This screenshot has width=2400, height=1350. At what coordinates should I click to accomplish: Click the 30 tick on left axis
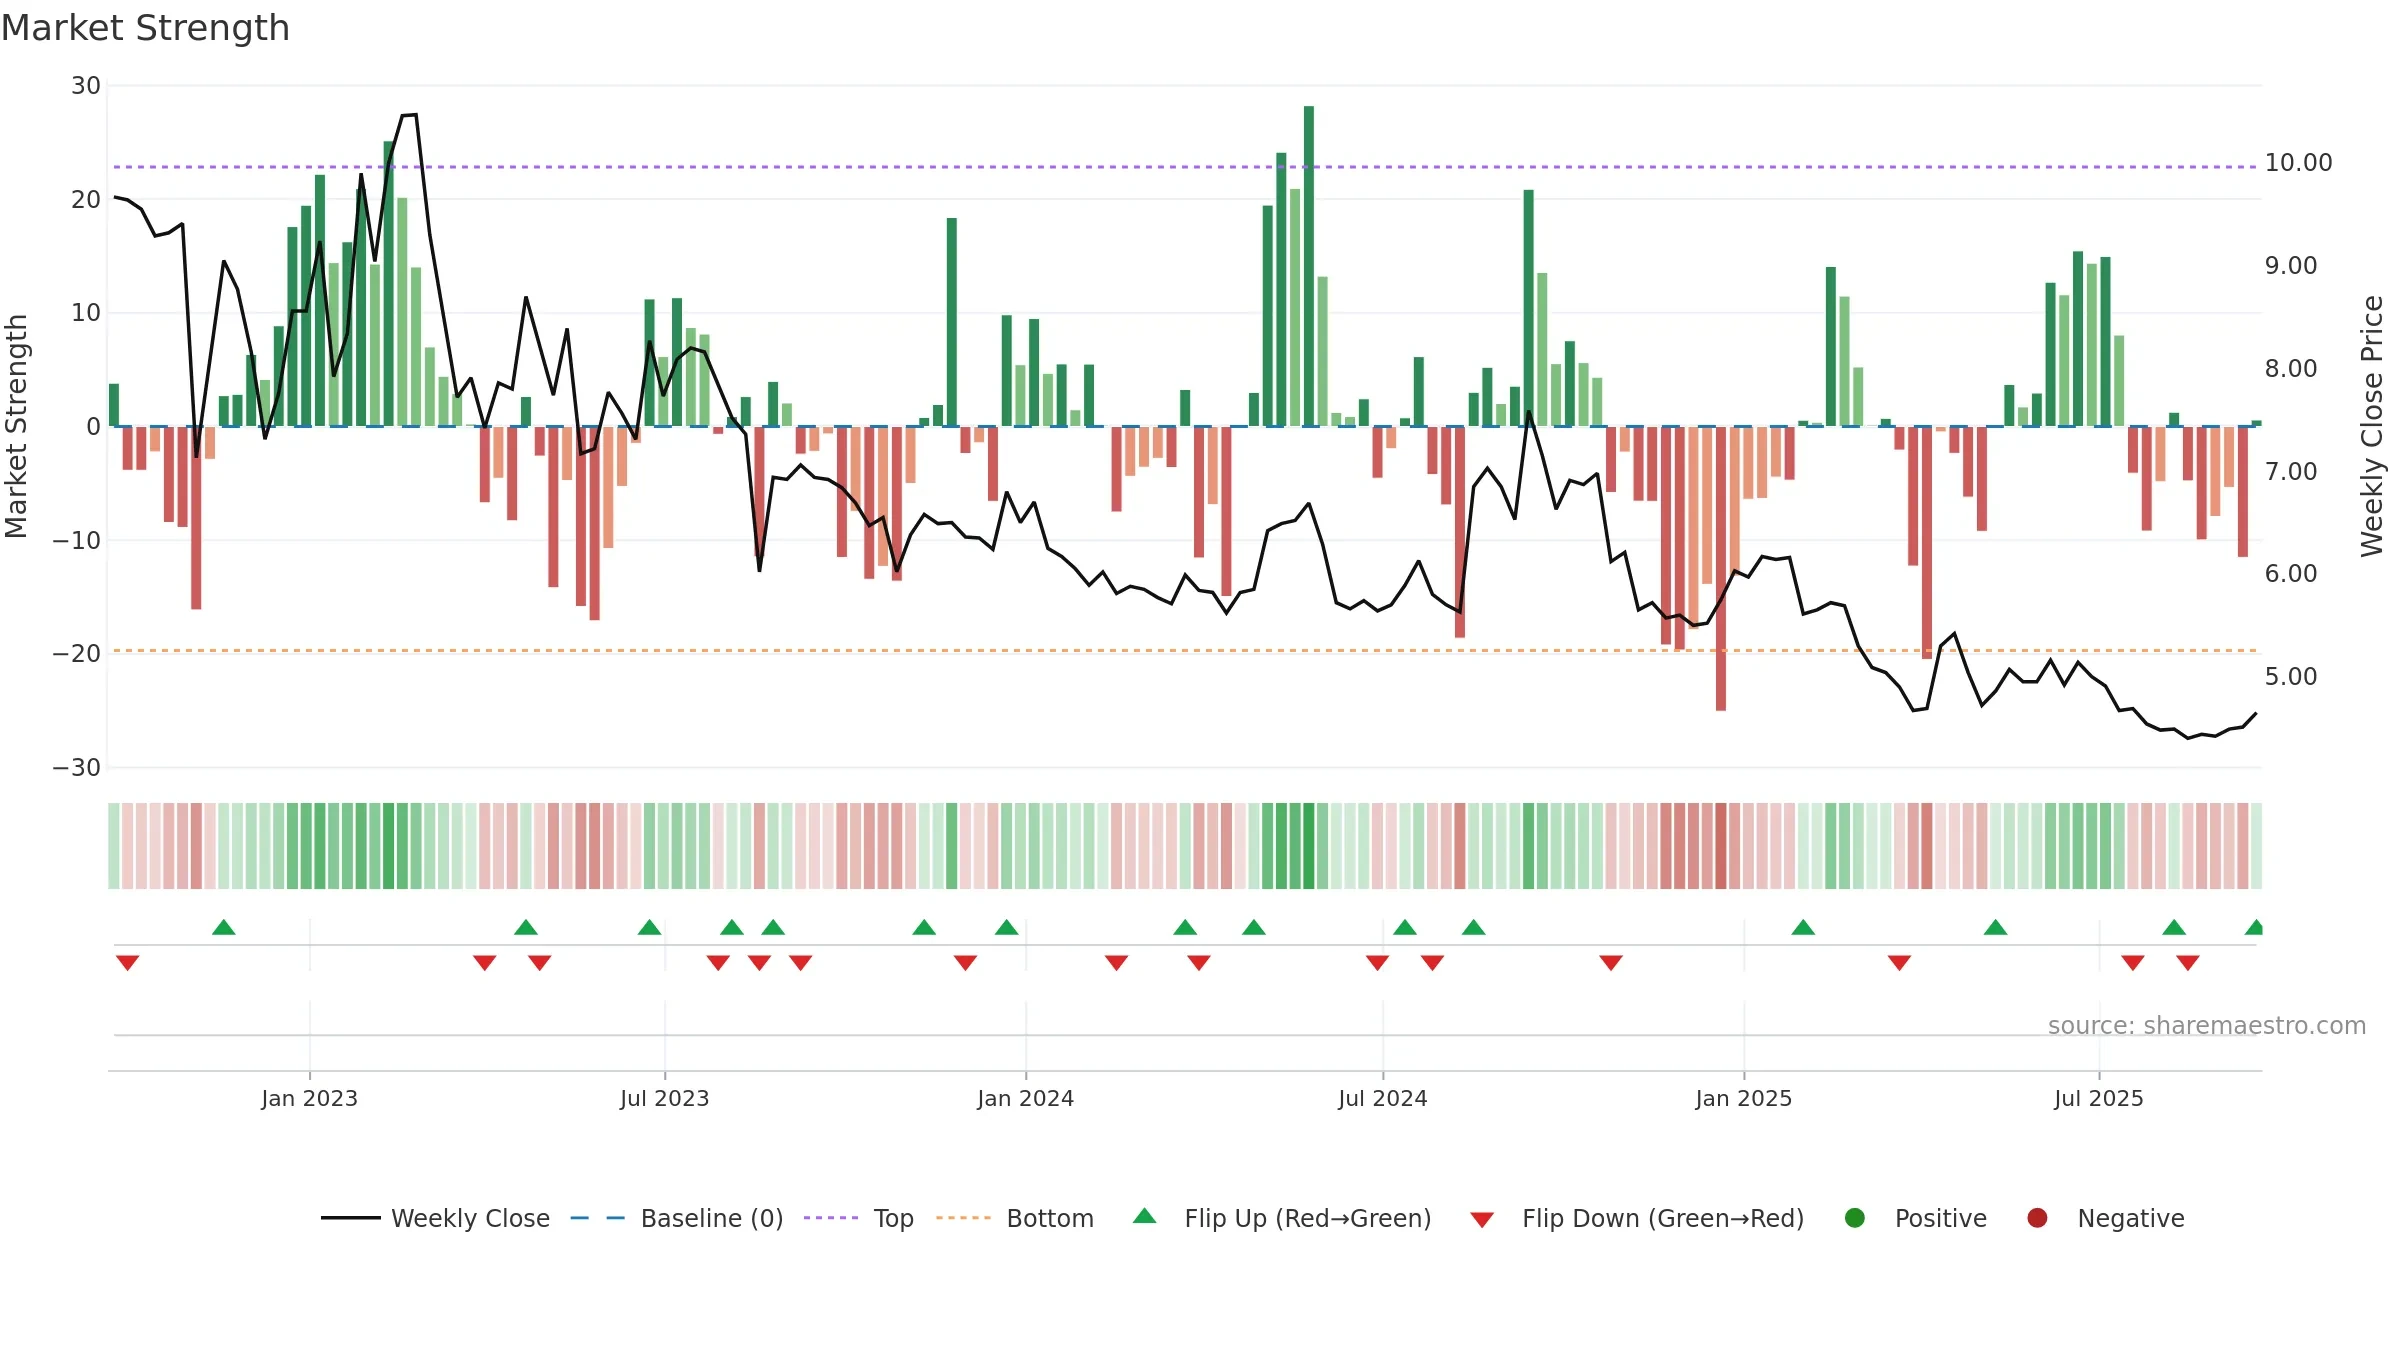[x=86, y=86]
